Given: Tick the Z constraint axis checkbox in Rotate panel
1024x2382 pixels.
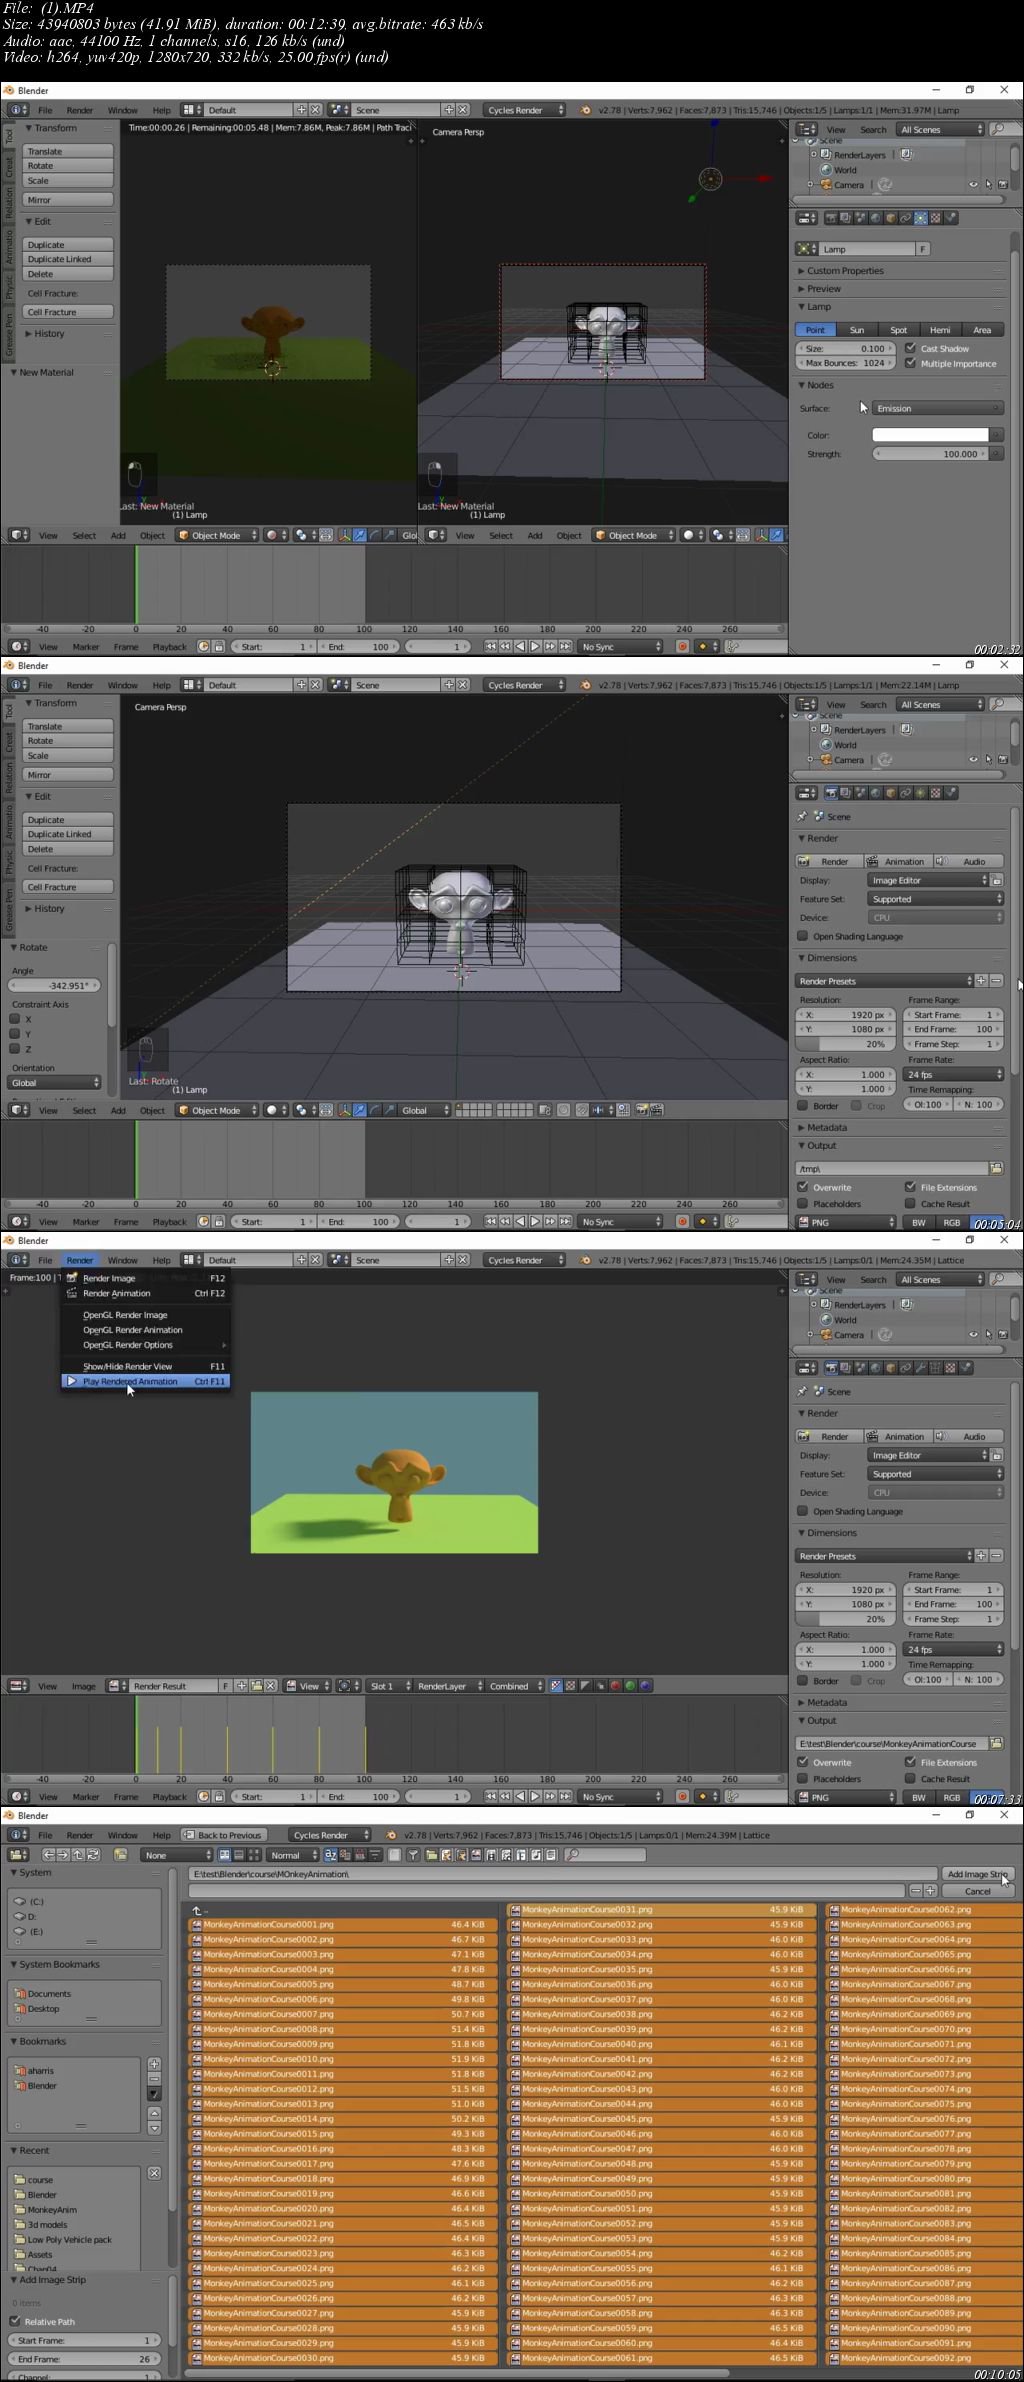Looking at the screenshot, I should (x=15, y=1049).
